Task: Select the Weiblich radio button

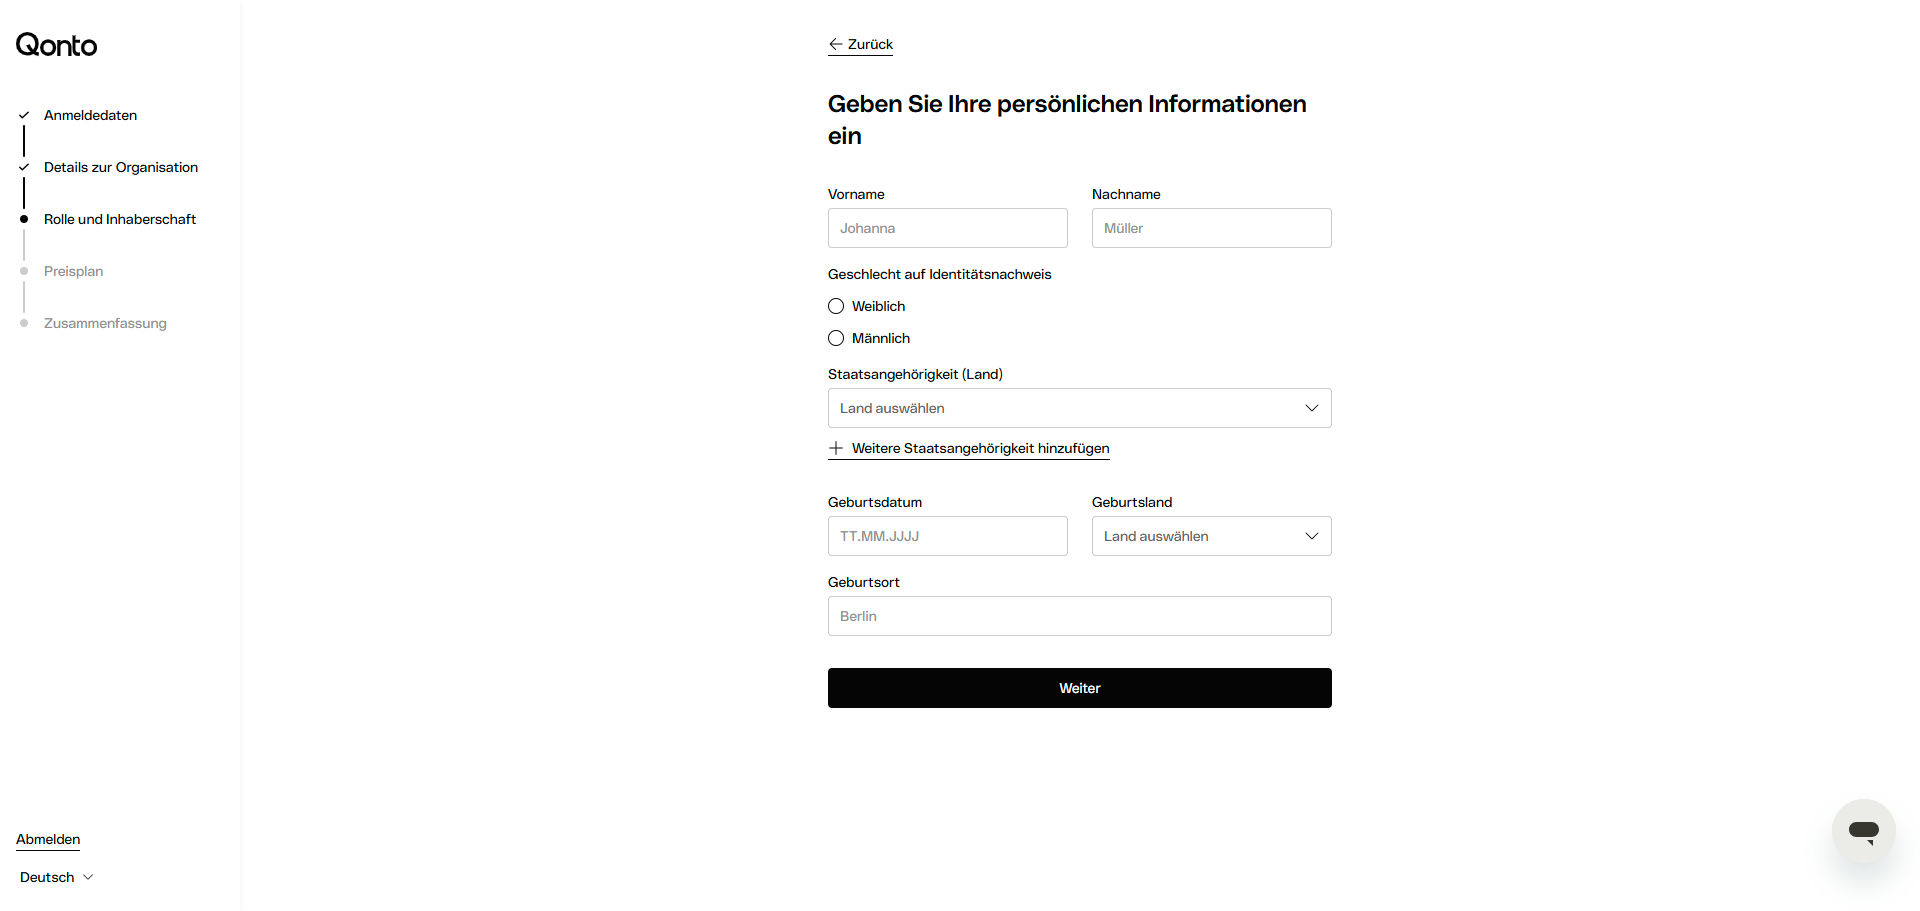Action: (x=836, y=306)
